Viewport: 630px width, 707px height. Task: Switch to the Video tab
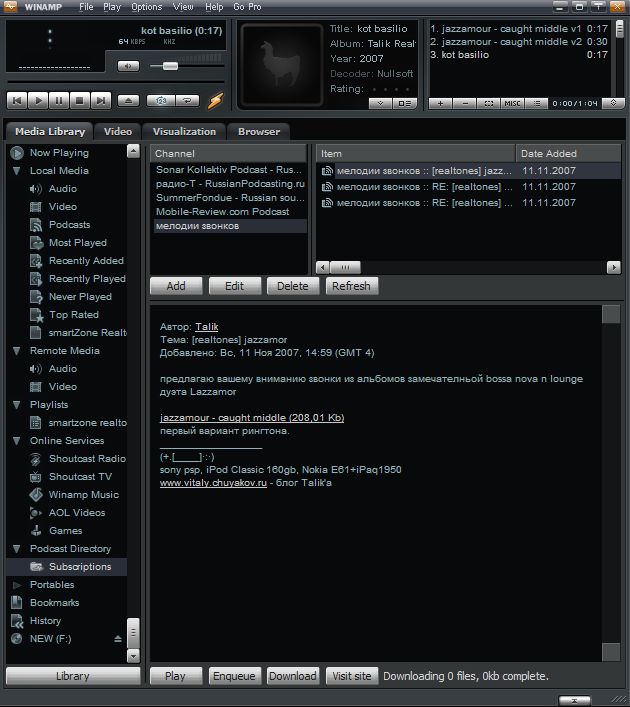(118, 131)
